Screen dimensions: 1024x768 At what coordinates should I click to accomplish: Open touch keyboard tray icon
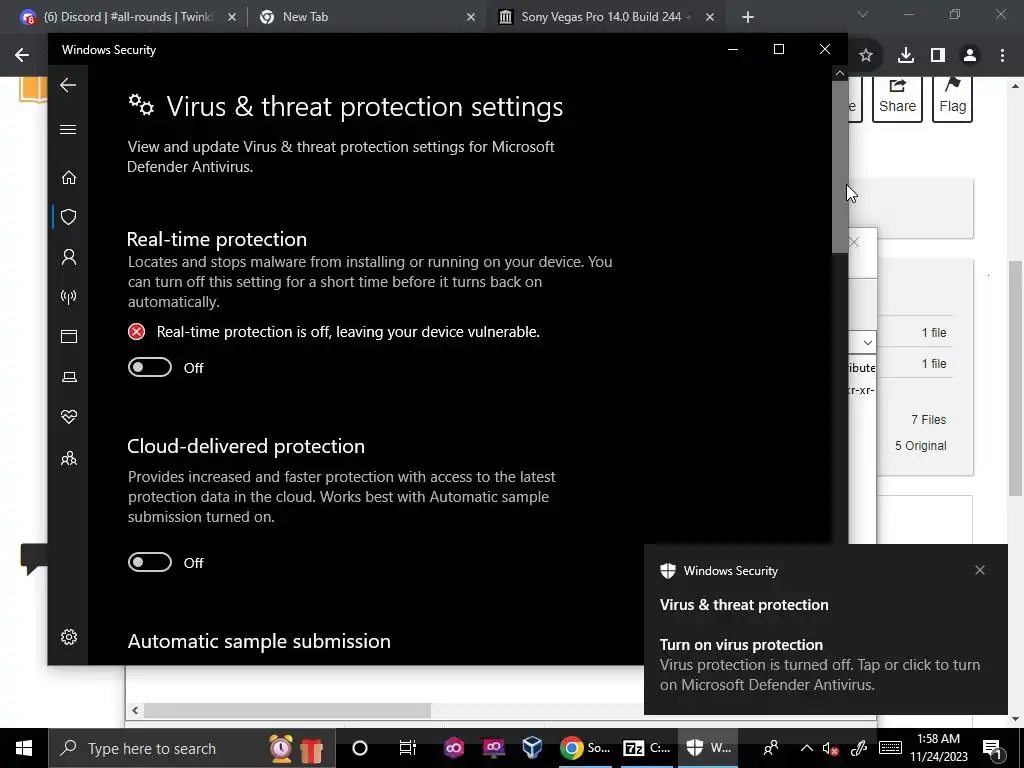point(890,748)
